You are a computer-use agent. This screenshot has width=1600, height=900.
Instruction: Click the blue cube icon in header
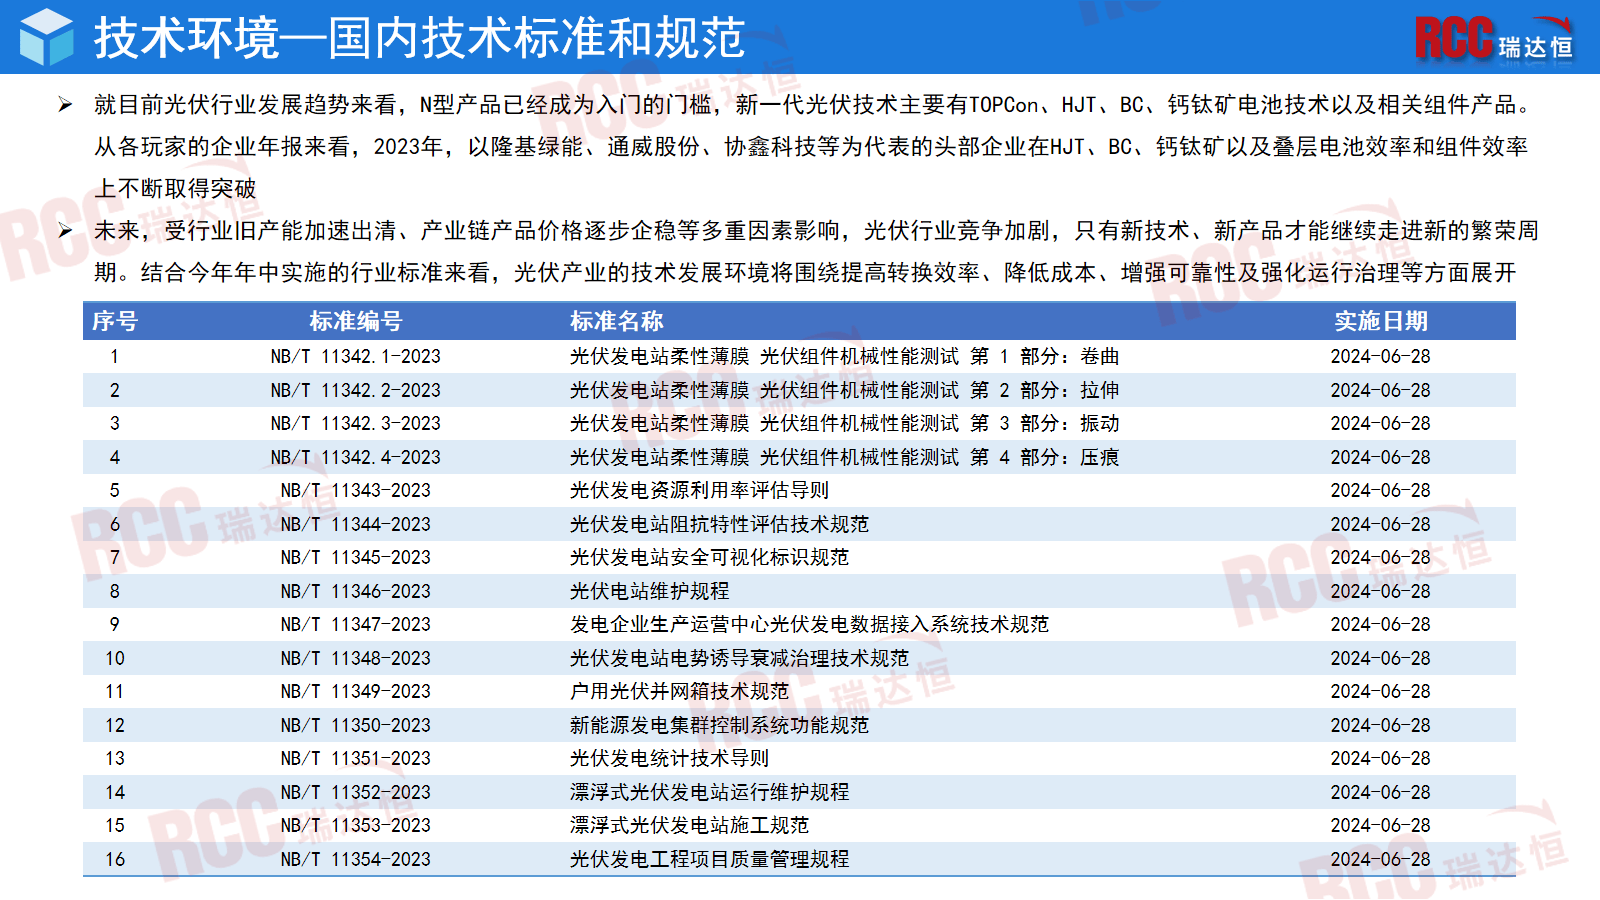[46, 37]
